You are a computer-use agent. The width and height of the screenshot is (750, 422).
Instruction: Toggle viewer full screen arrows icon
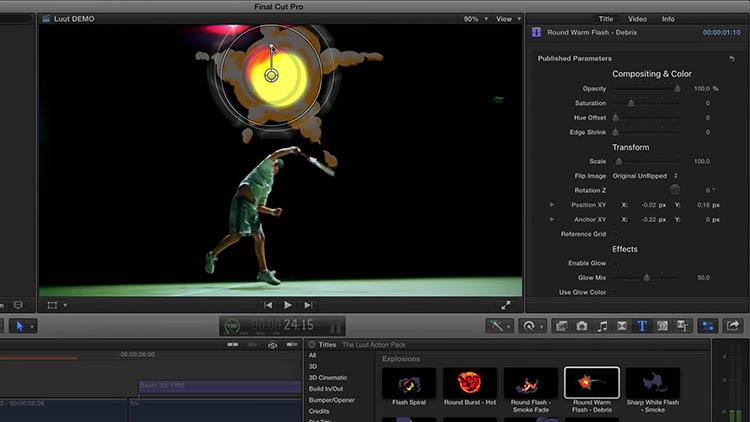pyautogui.click(x=506, y=305)
